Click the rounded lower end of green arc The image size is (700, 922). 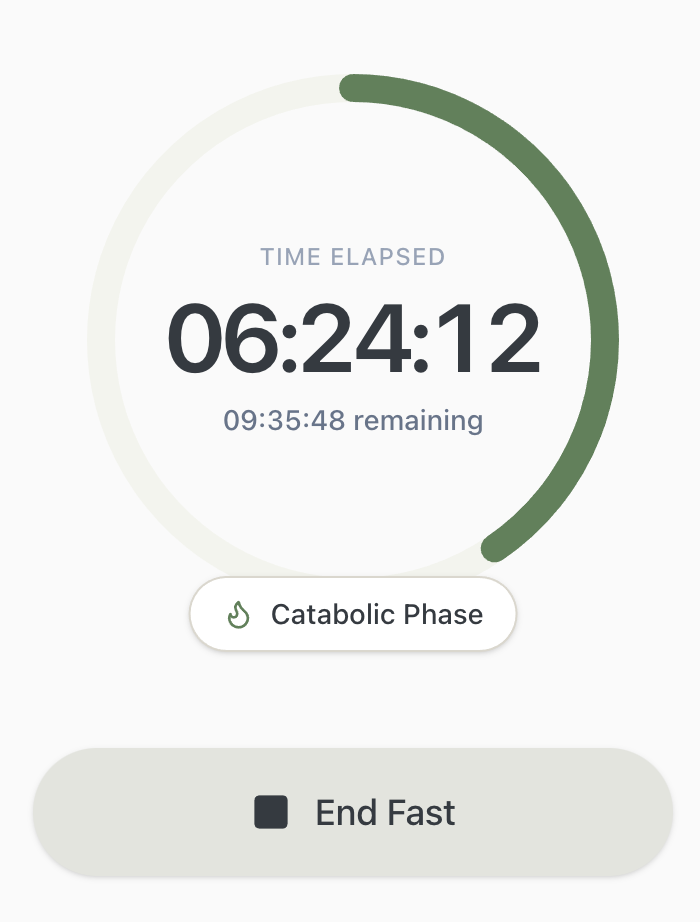click(495, 548)
